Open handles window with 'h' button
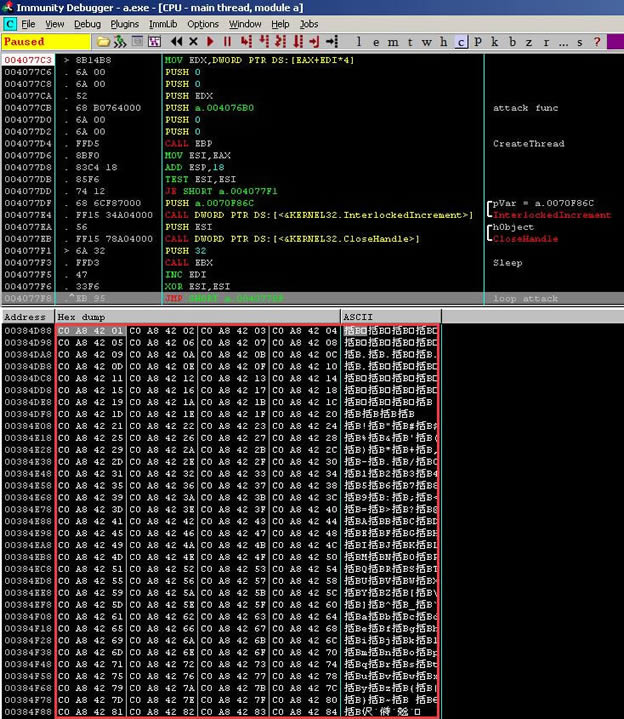The width and height of the screenshot is (624, 719). 443,42
